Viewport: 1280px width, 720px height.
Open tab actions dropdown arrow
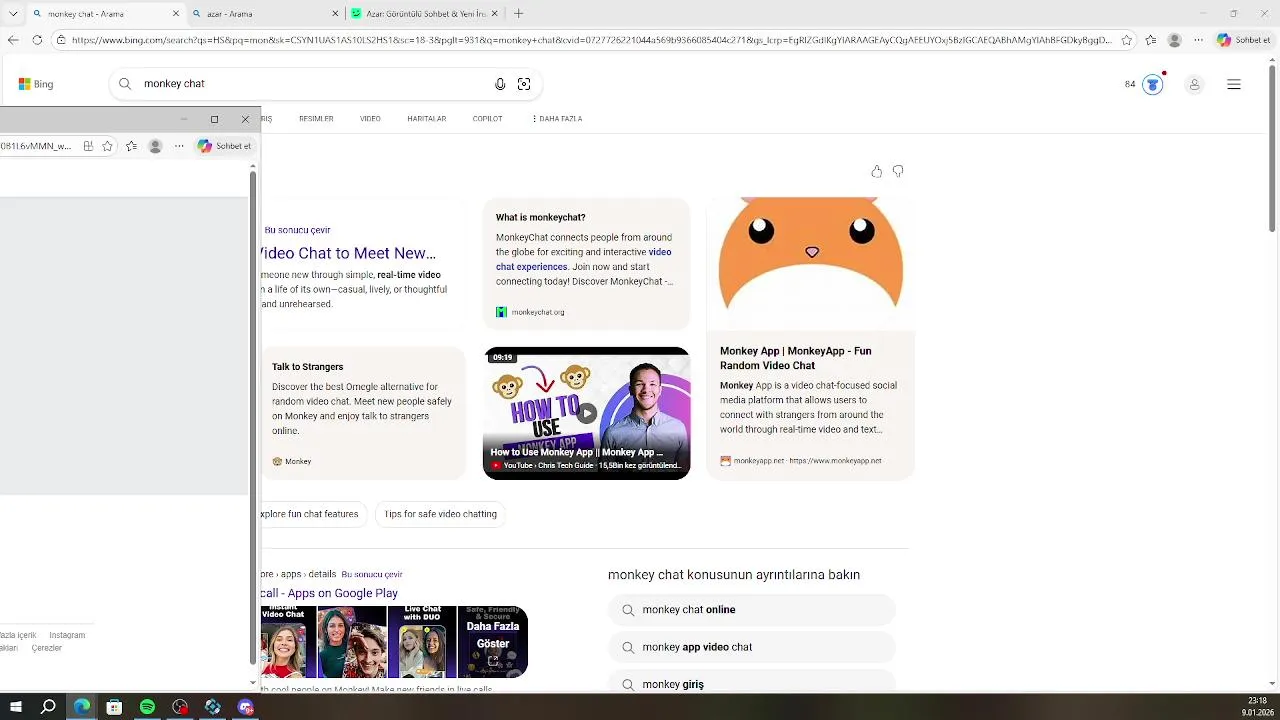point(13,14)
